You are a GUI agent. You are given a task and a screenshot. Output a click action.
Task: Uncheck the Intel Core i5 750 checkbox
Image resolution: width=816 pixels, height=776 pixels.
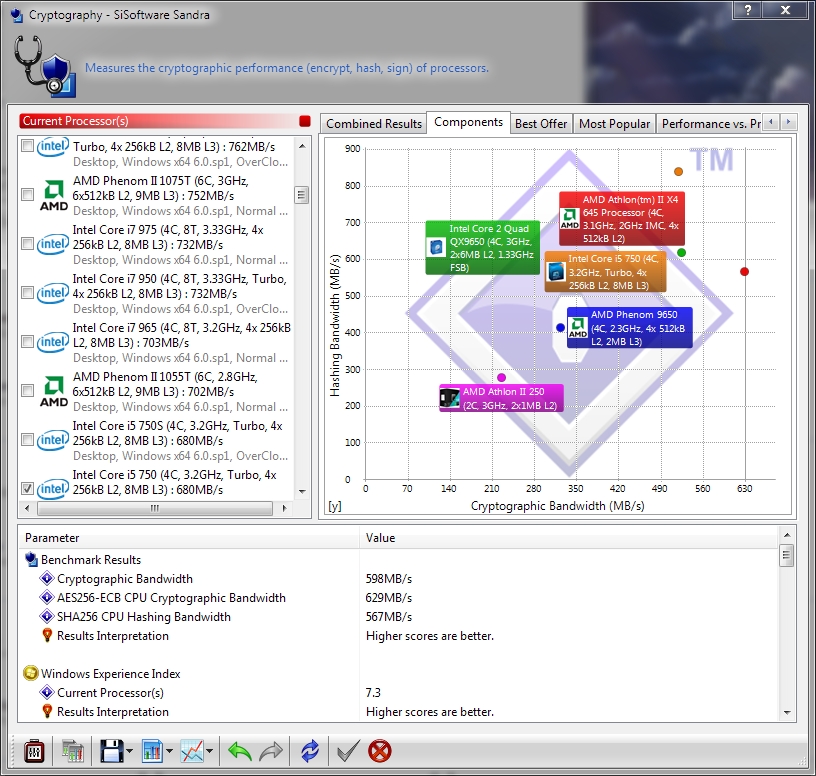tap(28, 488)
